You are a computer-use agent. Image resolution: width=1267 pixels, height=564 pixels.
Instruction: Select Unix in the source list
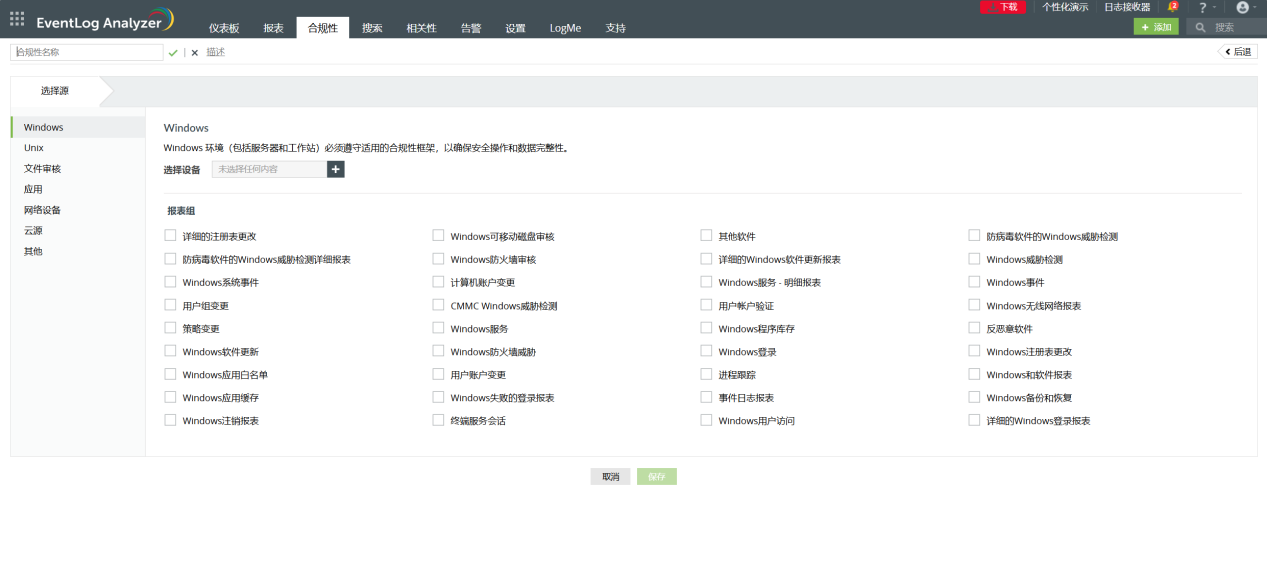click(34, 148)
